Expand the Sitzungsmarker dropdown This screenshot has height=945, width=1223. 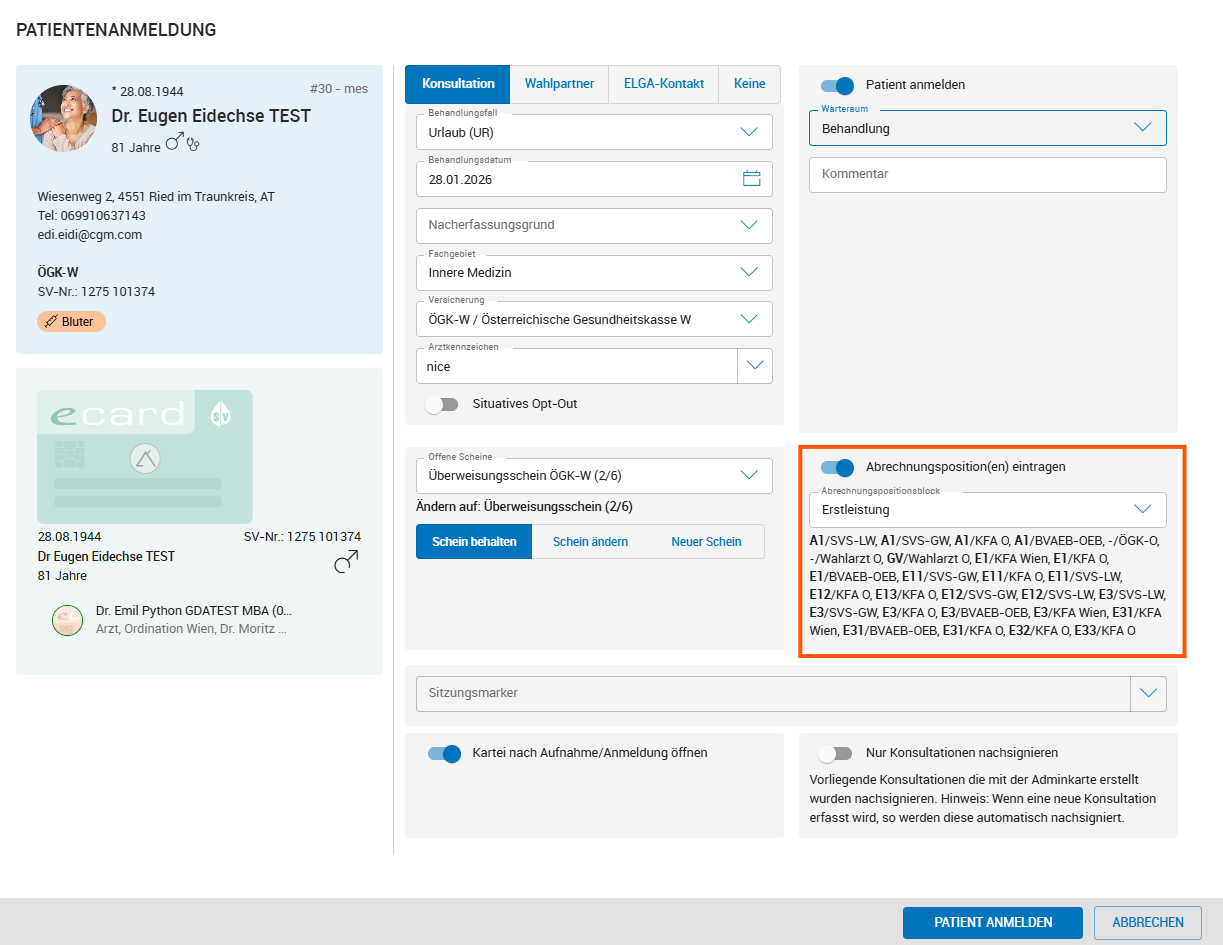1147,693
